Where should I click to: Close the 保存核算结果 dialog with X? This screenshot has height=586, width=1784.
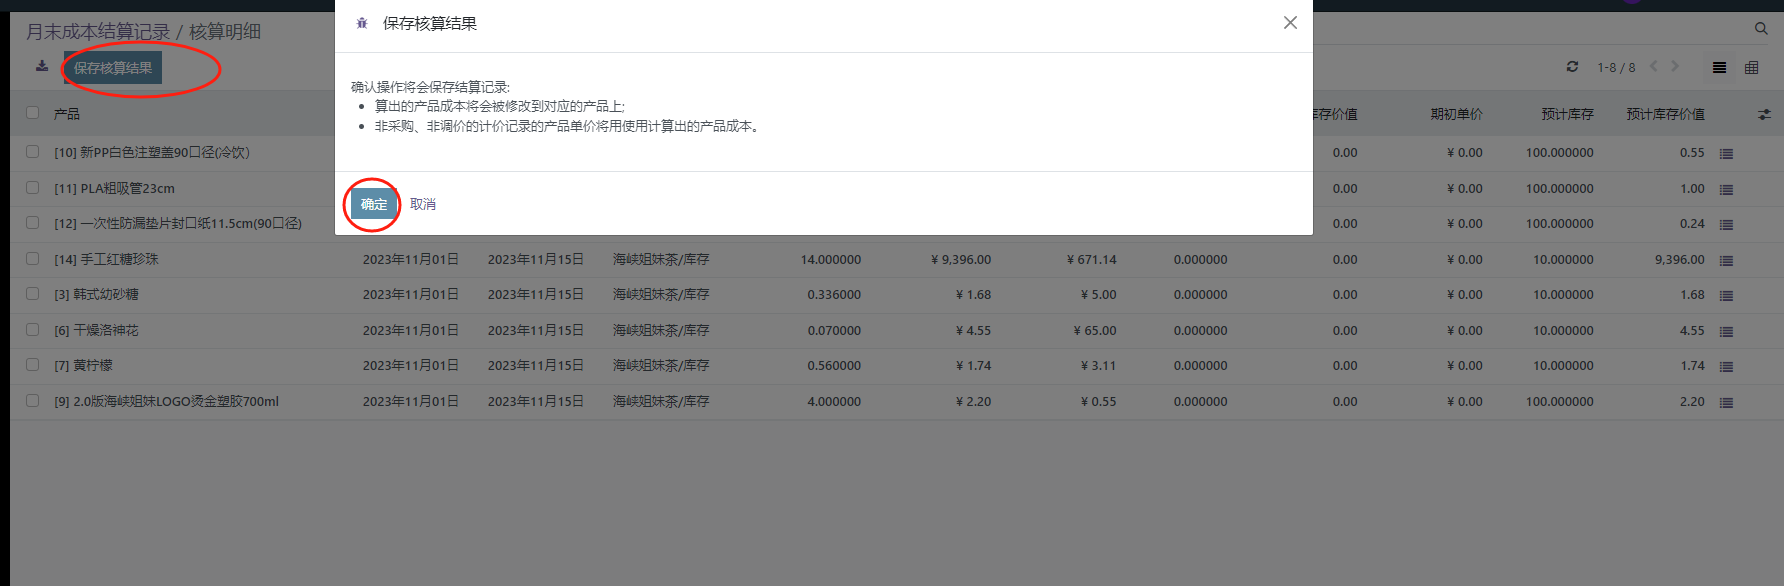(x=1290, y=23)
